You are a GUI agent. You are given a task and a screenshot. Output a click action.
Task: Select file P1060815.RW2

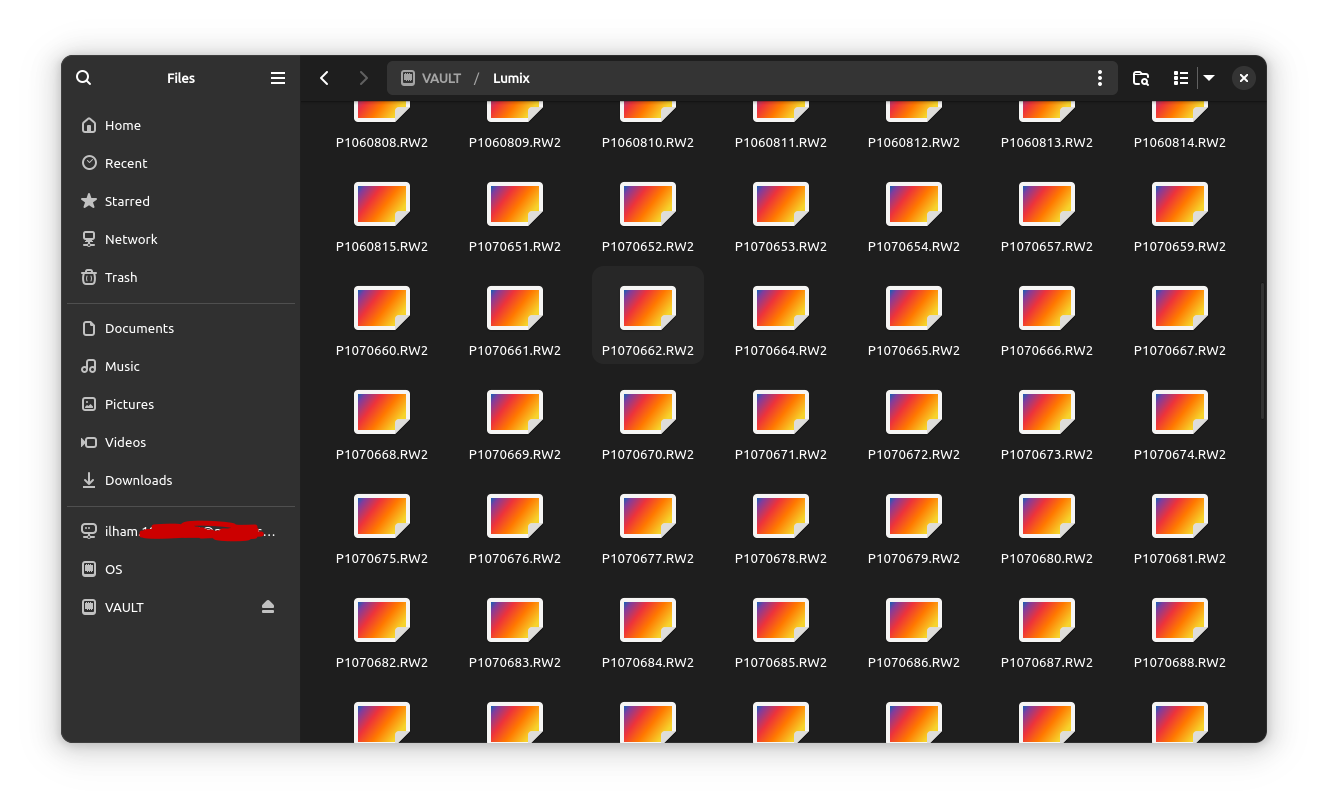[382, 217]
